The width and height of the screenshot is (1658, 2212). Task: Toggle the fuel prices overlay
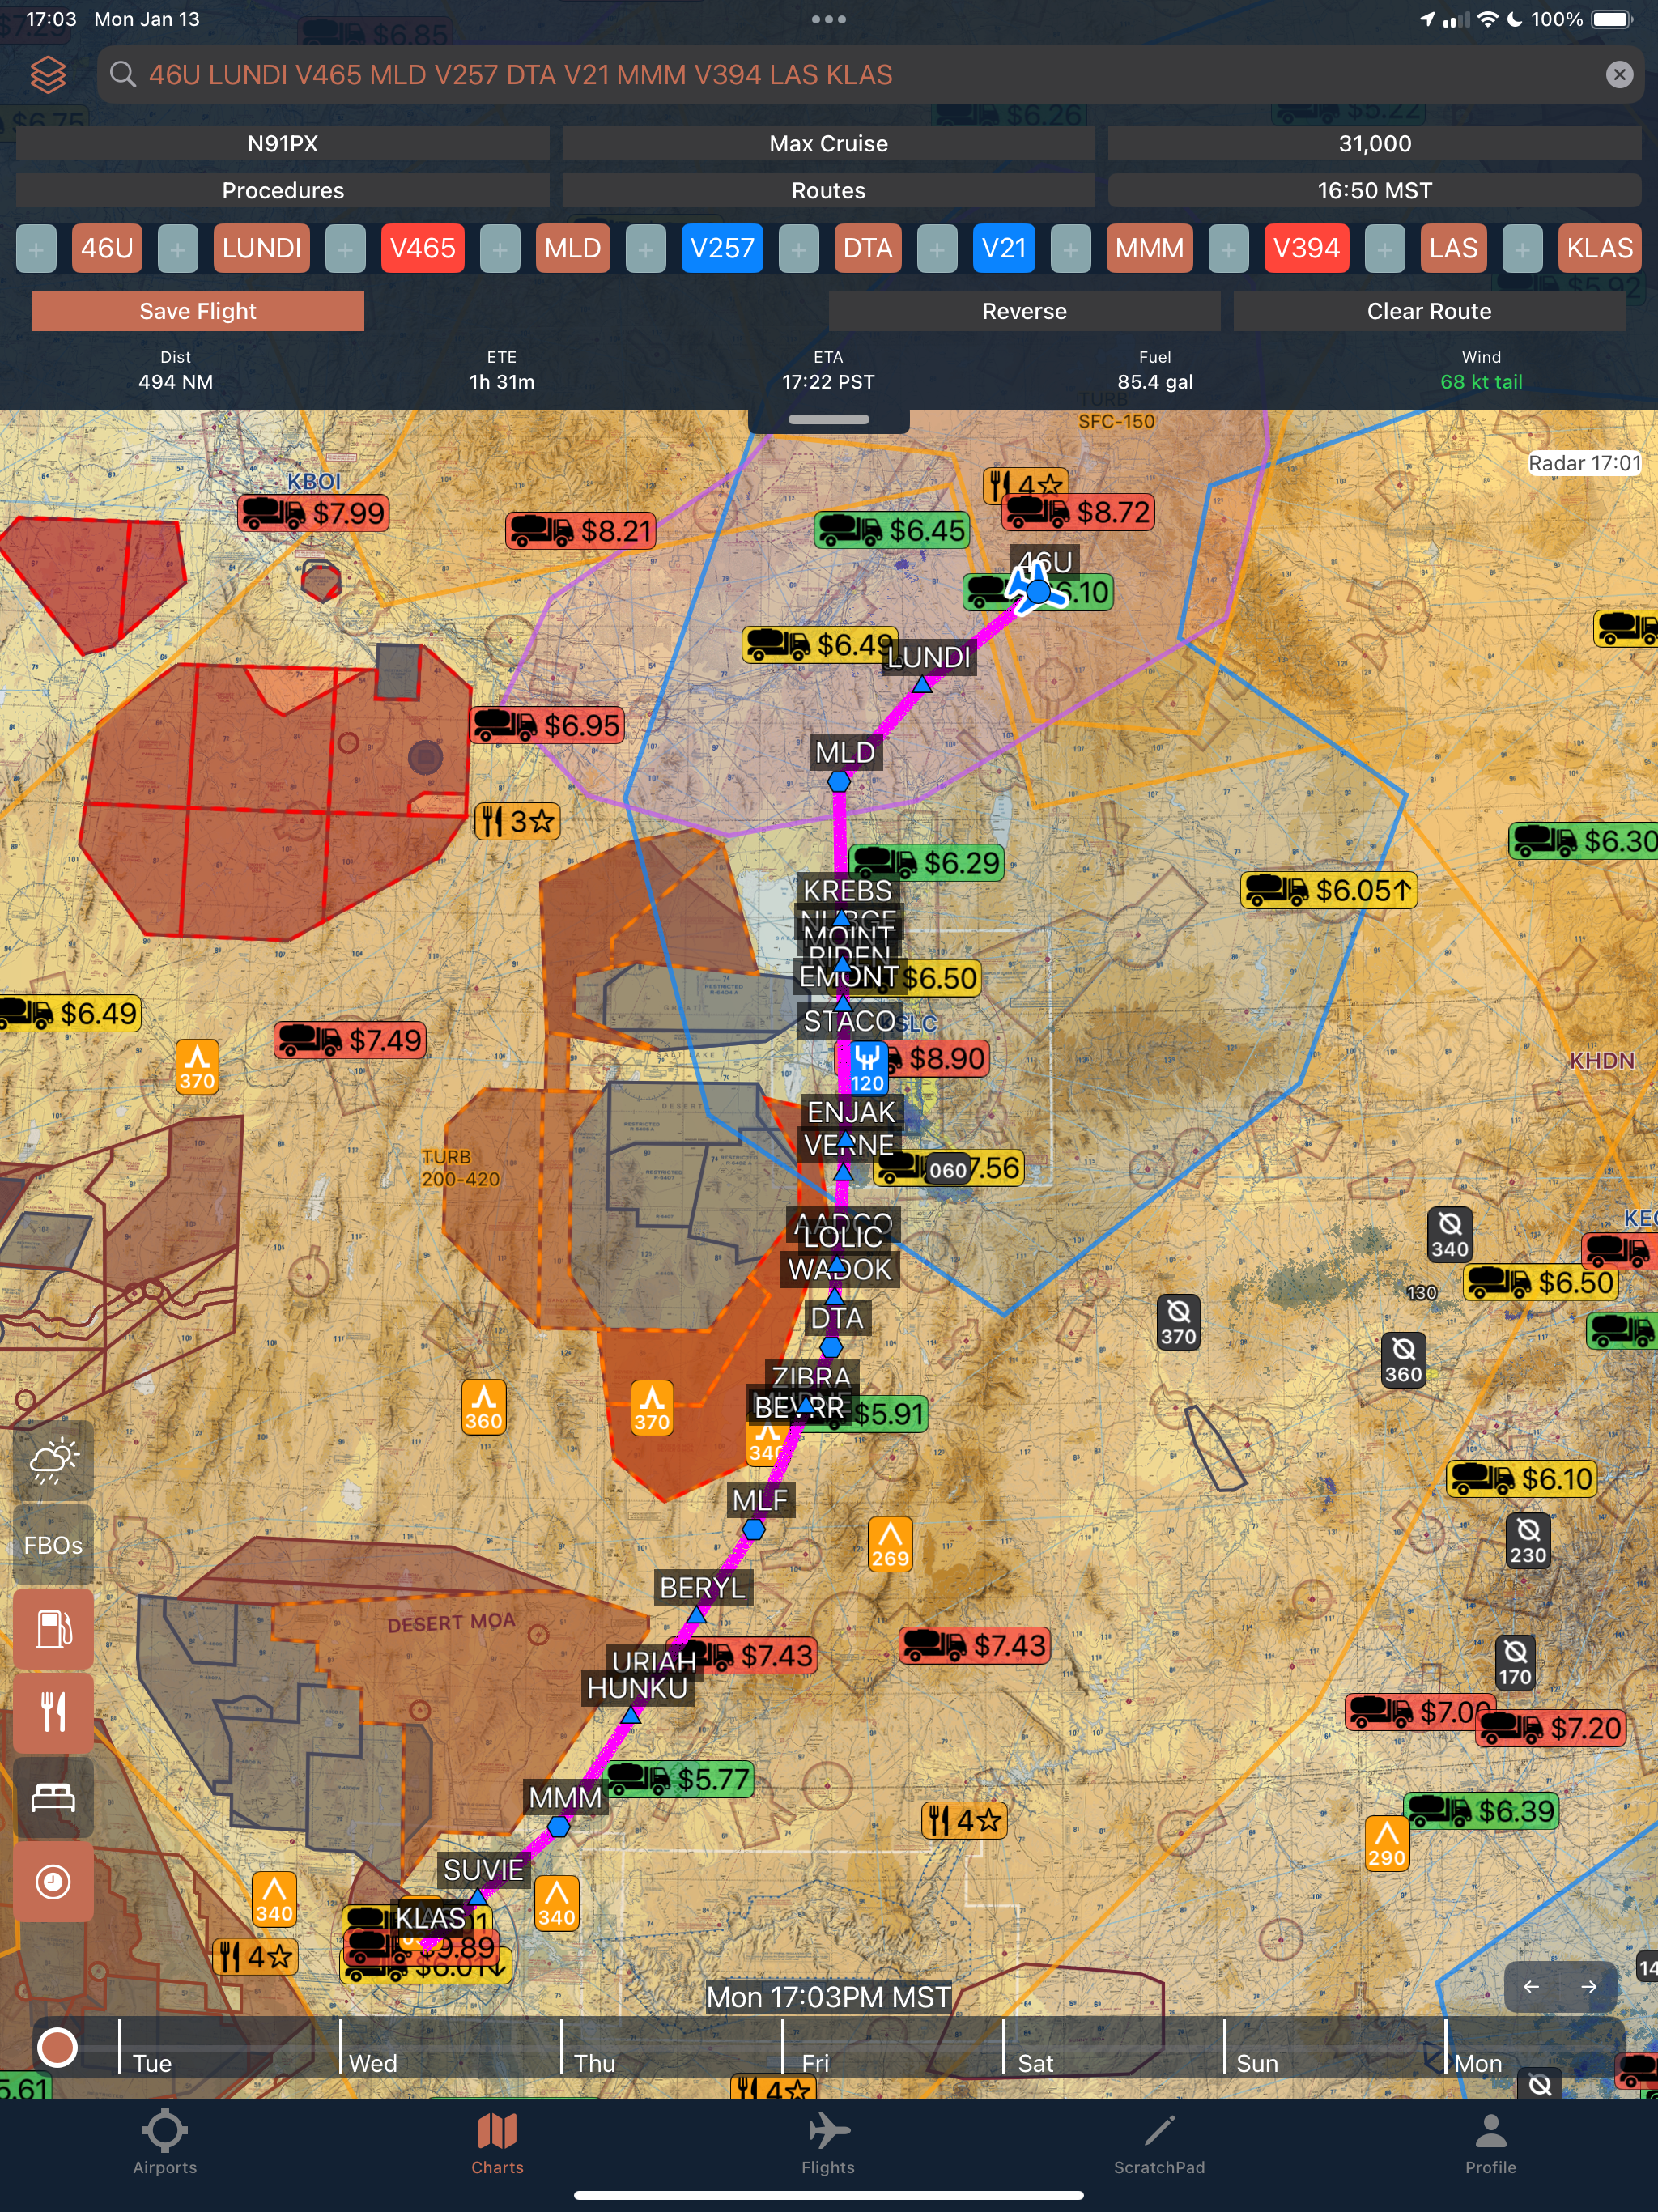53,1629
